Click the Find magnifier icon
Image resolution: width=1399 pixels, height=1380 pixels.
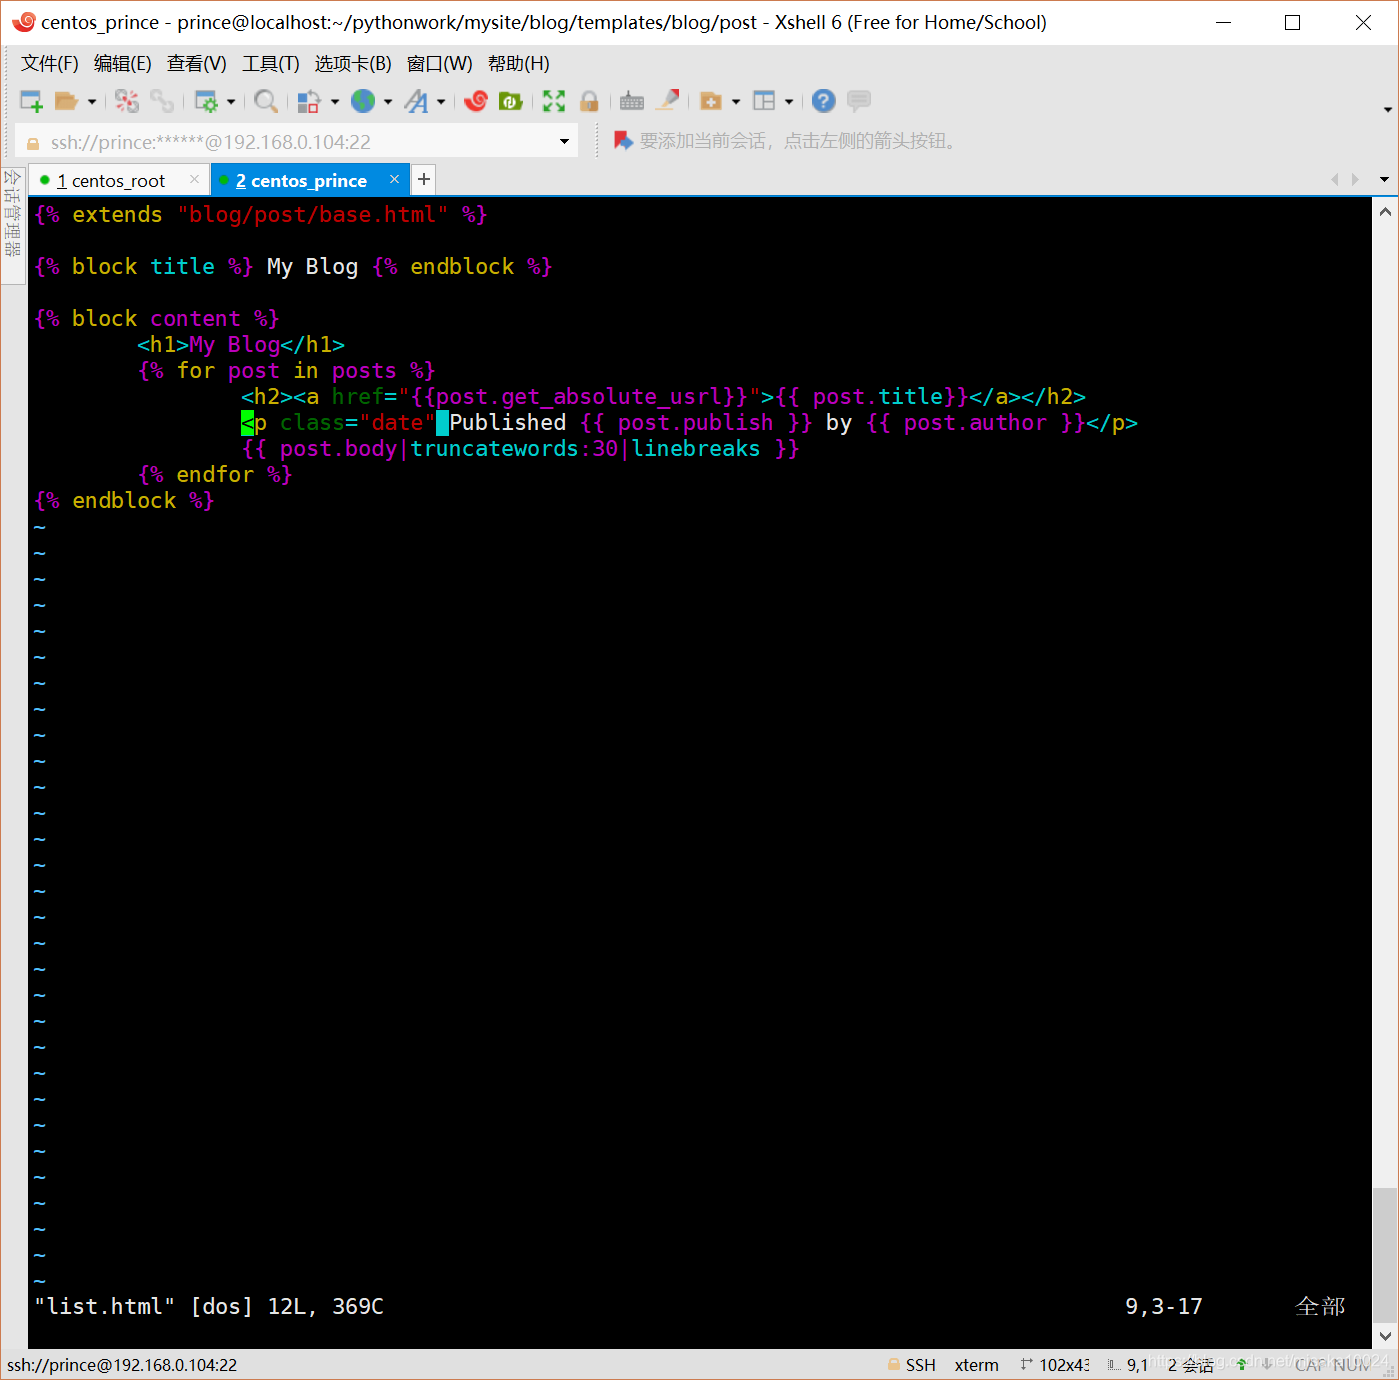click(266, 101)
